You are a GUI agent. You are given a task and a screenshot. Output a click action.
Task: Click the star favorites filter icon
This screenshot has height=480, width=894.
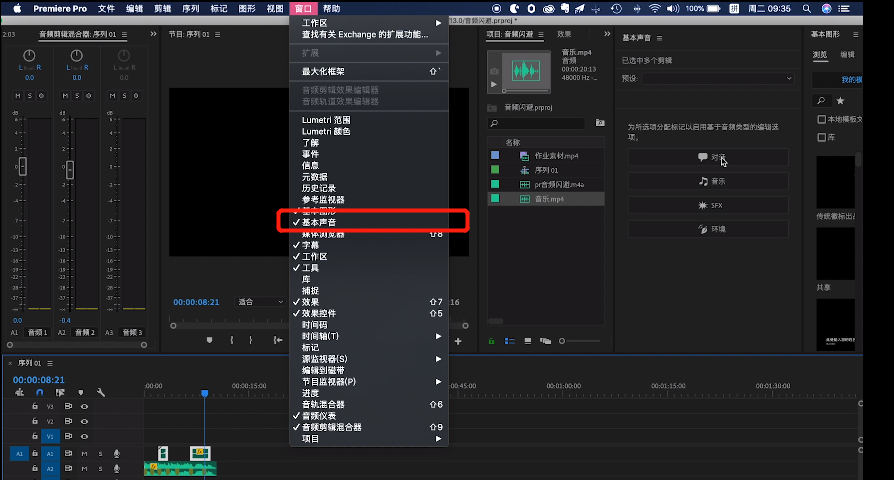840,101
